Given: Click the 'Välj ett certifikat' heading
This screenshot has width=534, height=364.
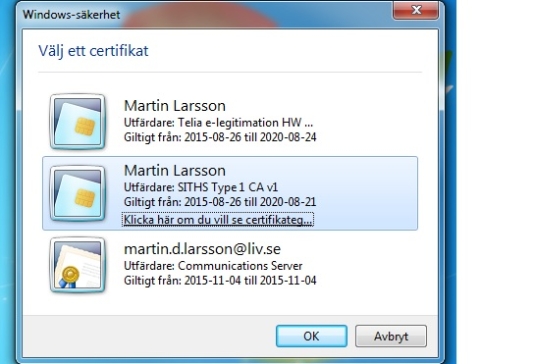Looking at the screenshot, I should [93, 51].
